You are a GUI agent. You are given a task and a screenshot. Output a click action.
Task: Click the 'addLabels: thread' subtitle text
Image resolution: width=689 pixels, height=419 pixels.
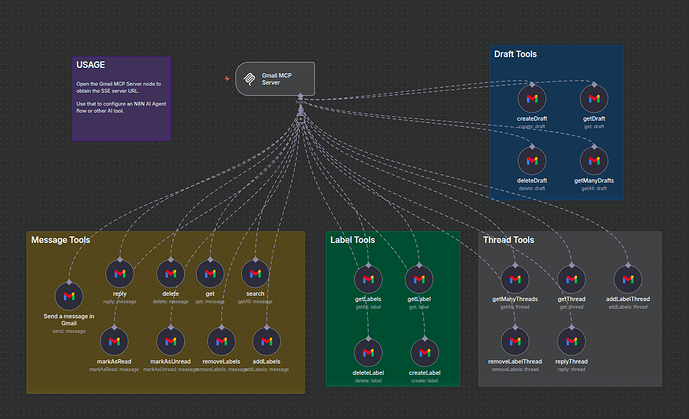click(x=628, y=307)
